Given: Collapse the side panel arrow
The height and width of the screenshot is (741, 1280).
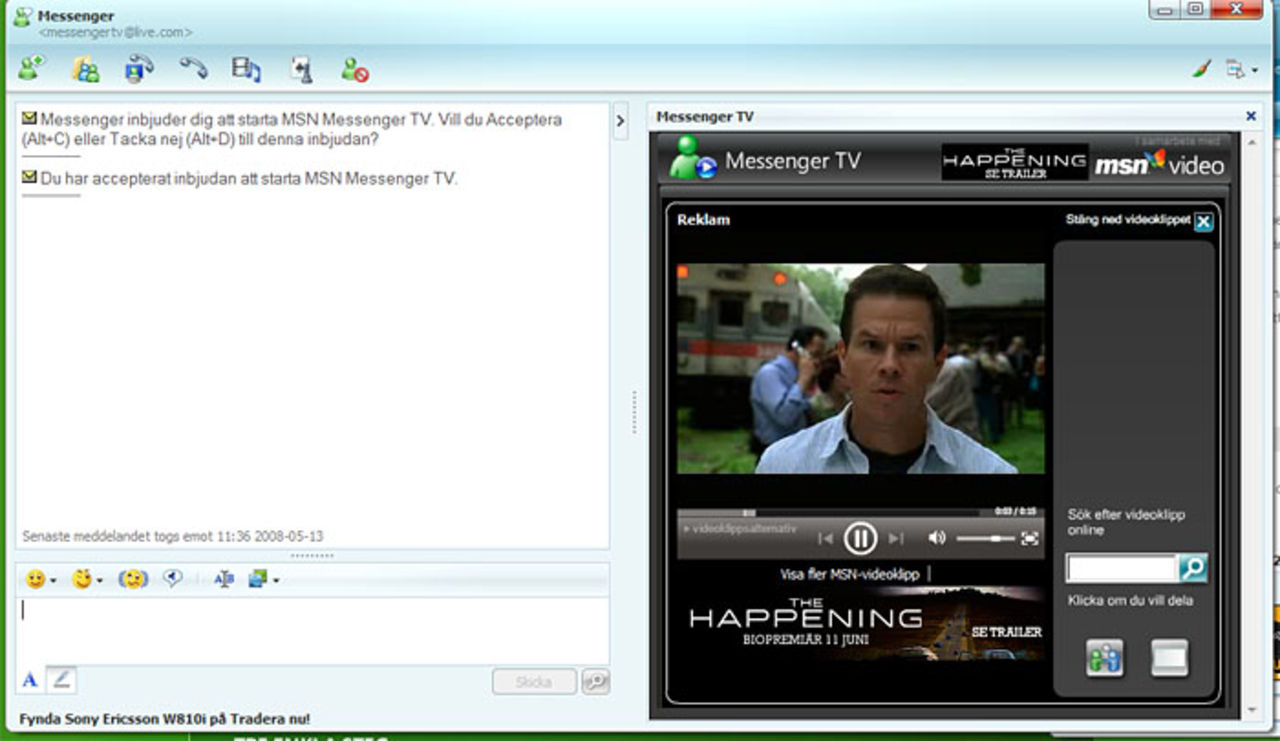Looking at the screenshot, I should tap(620, 121).
